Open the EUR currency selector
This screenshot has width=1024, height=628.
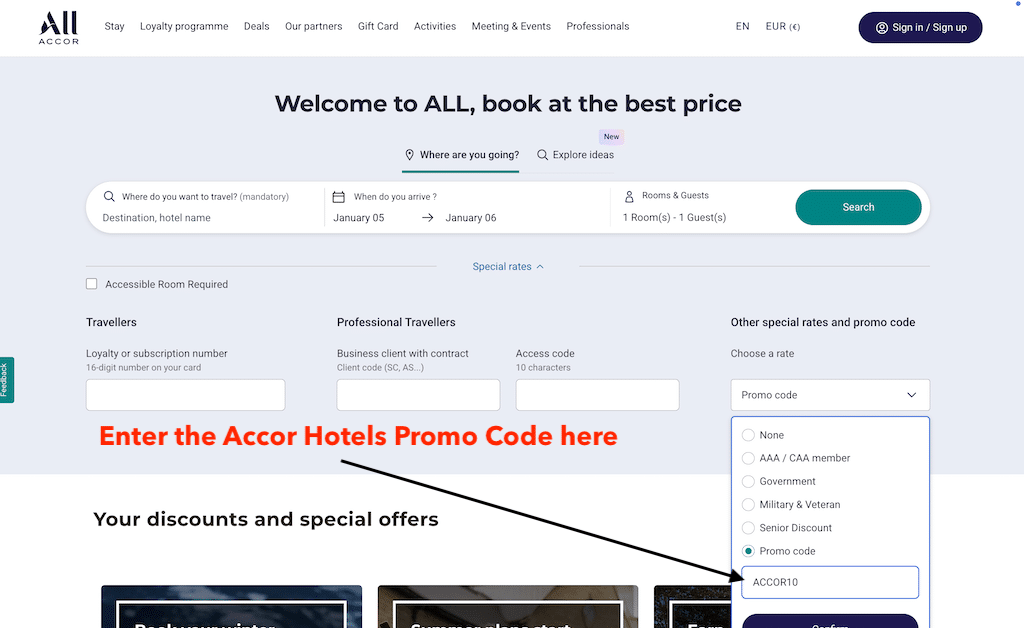pyautogui.click(x=782, y=26)
